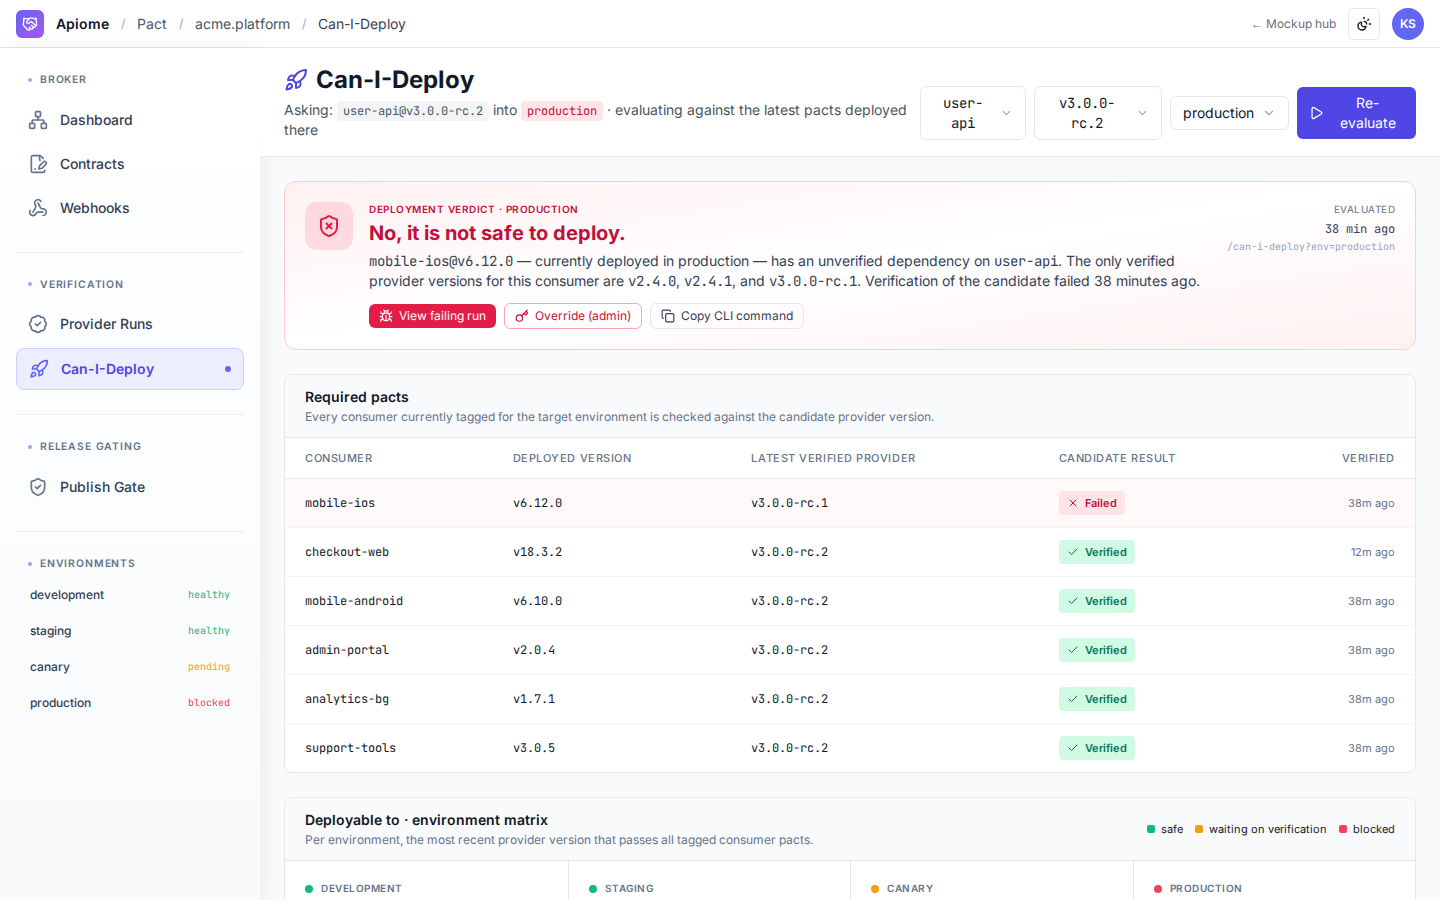Expand the user-api provider dropdown
Viewport: 1440px width, 900px height.
[973, 113]
